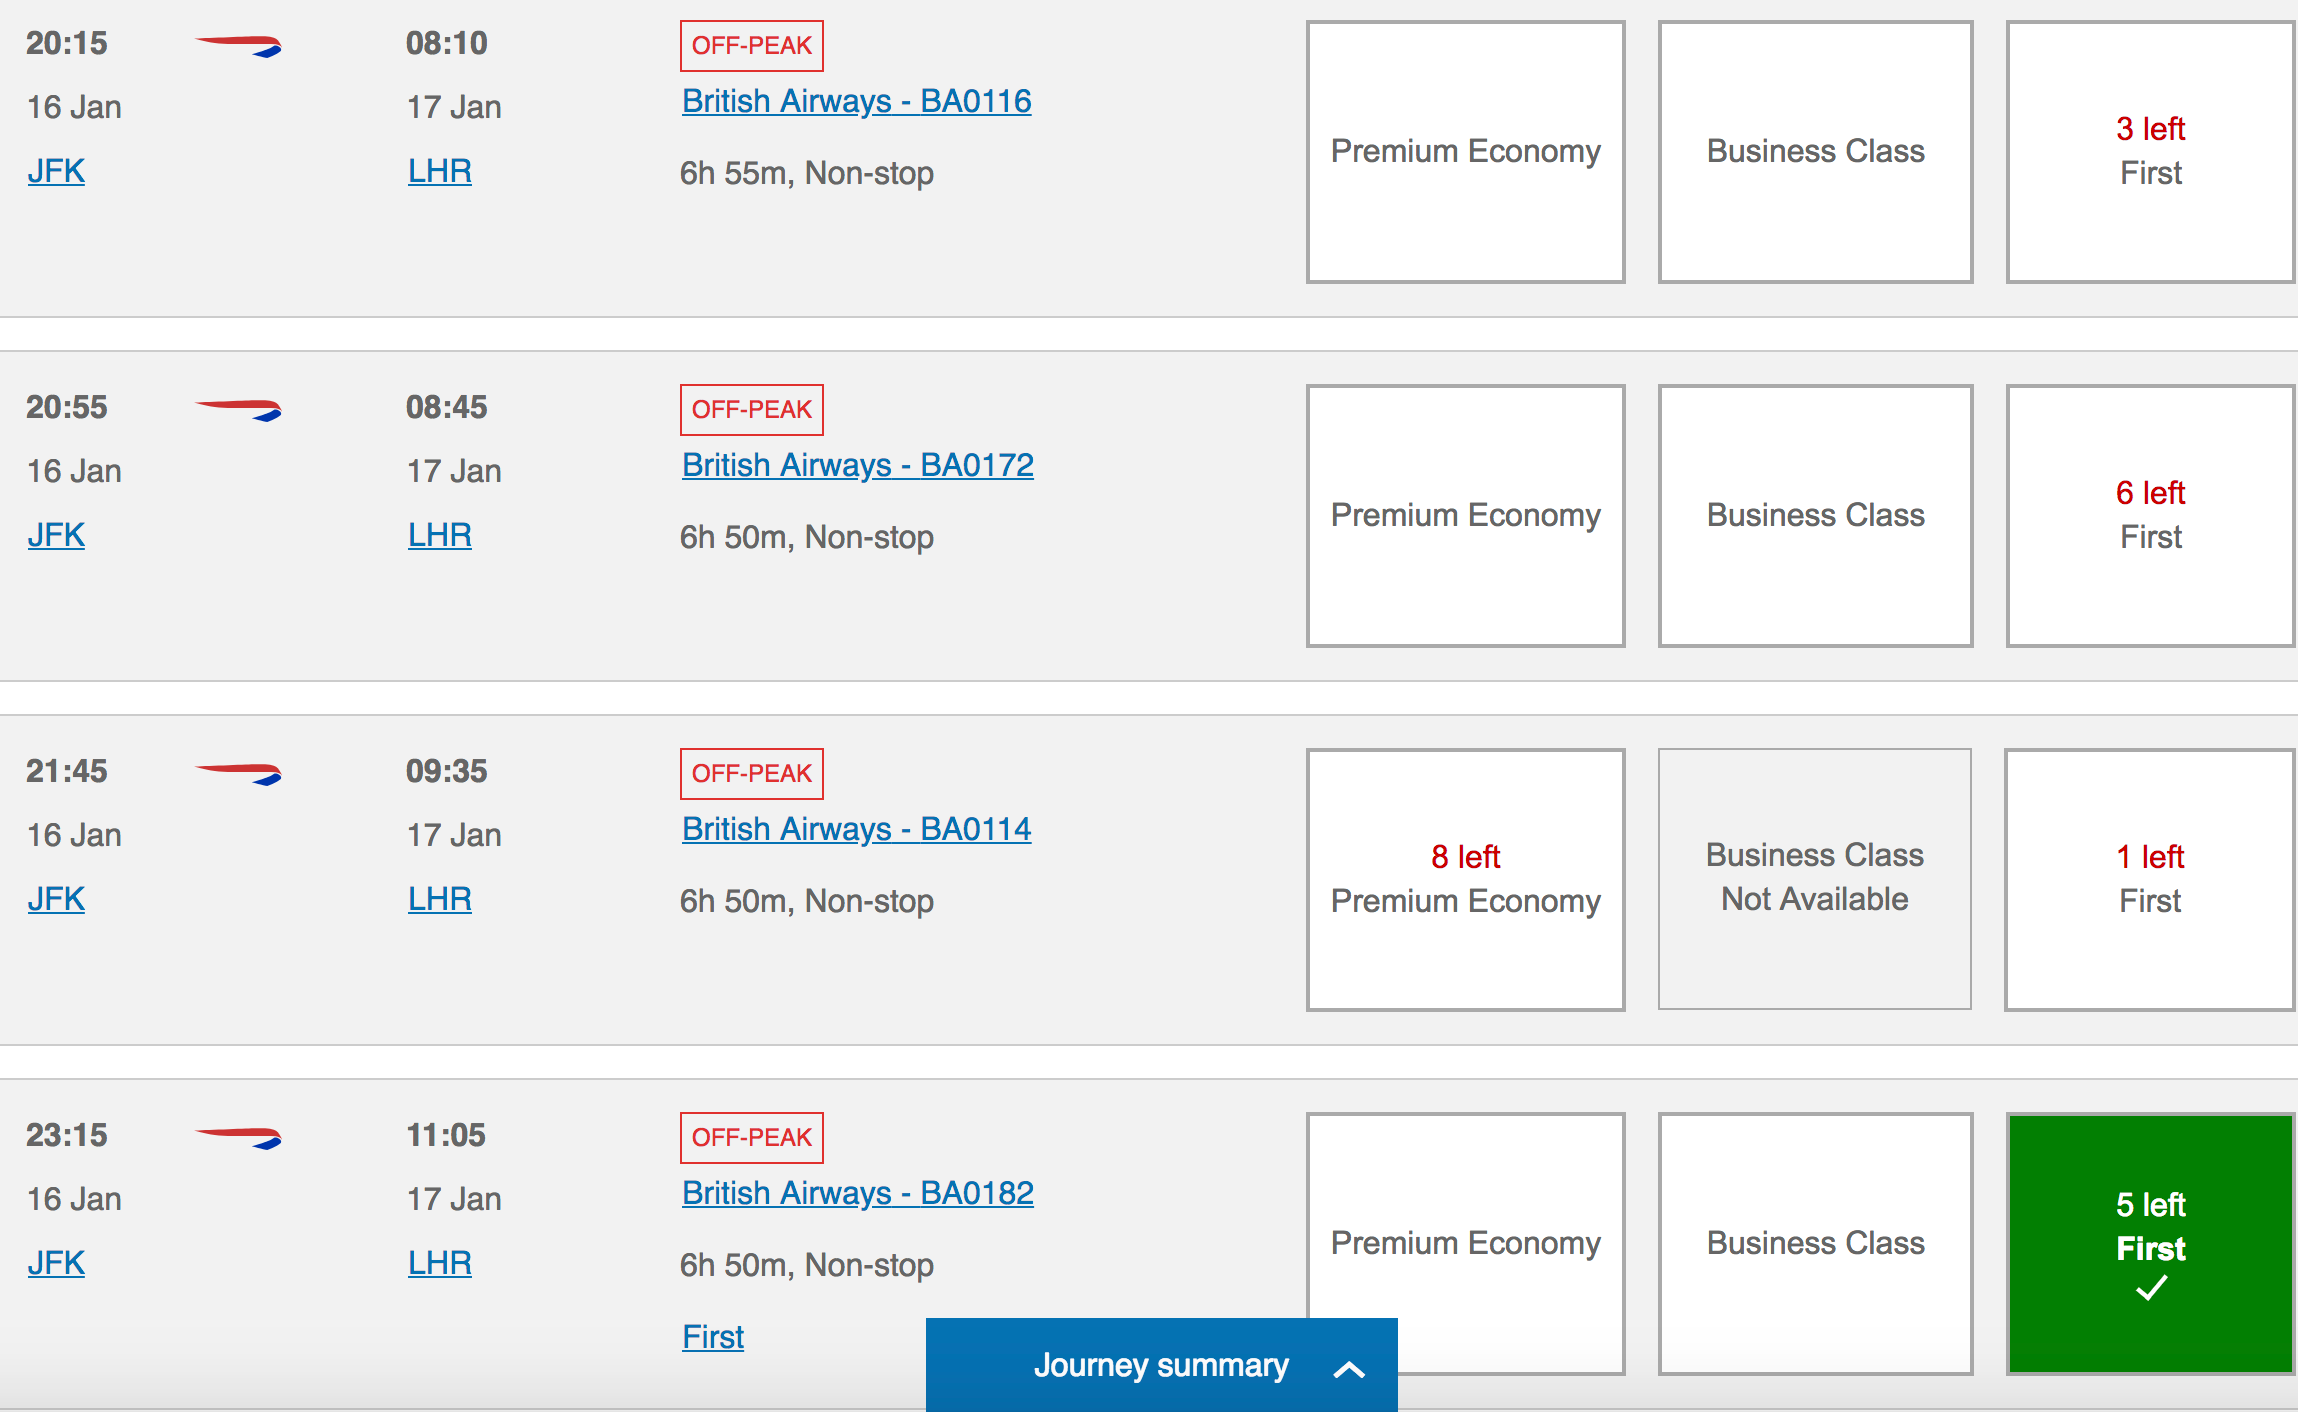The width and height of the screenshot is (2298, 1412).
Task: Open British Airways BA0116 flight details
Action: click(856, 101)
